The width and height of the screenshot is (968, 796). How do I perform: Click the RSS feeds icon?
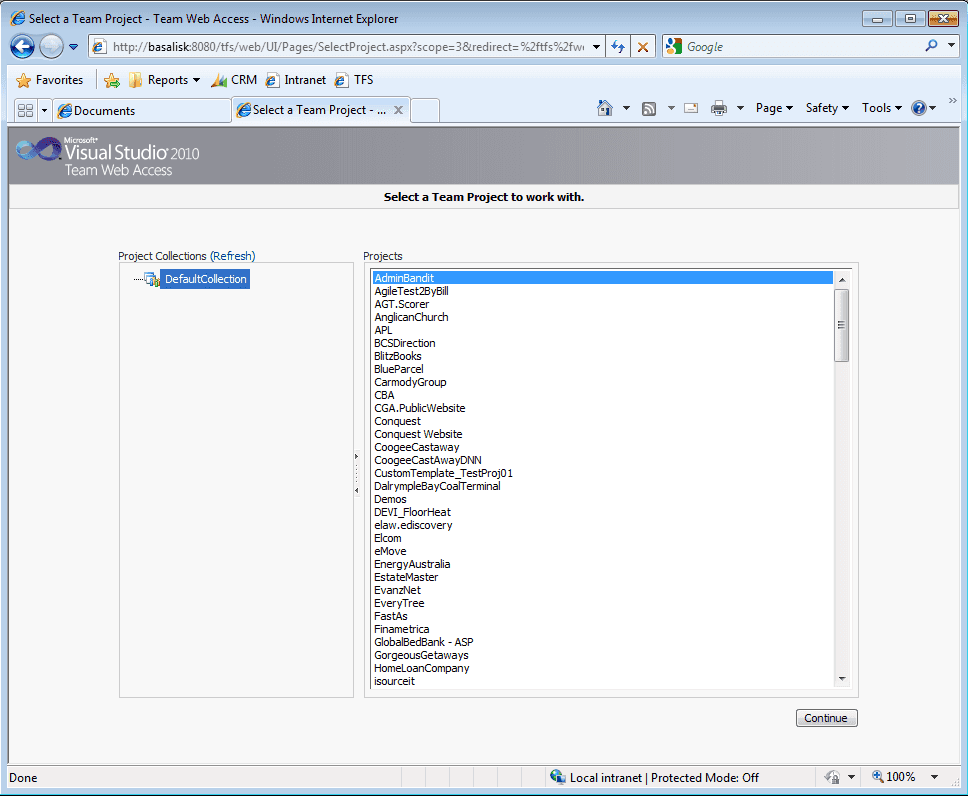649,109
